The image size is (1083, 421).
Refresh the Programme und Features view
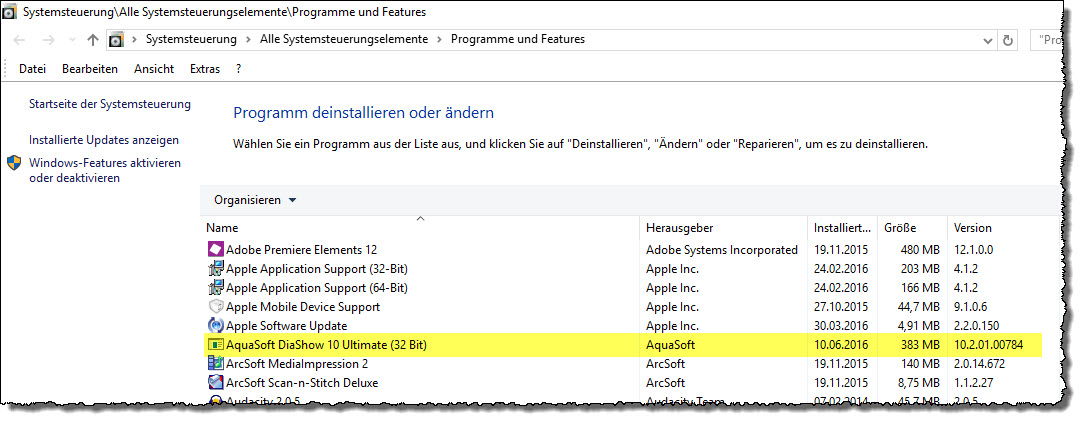[1008, 40]
